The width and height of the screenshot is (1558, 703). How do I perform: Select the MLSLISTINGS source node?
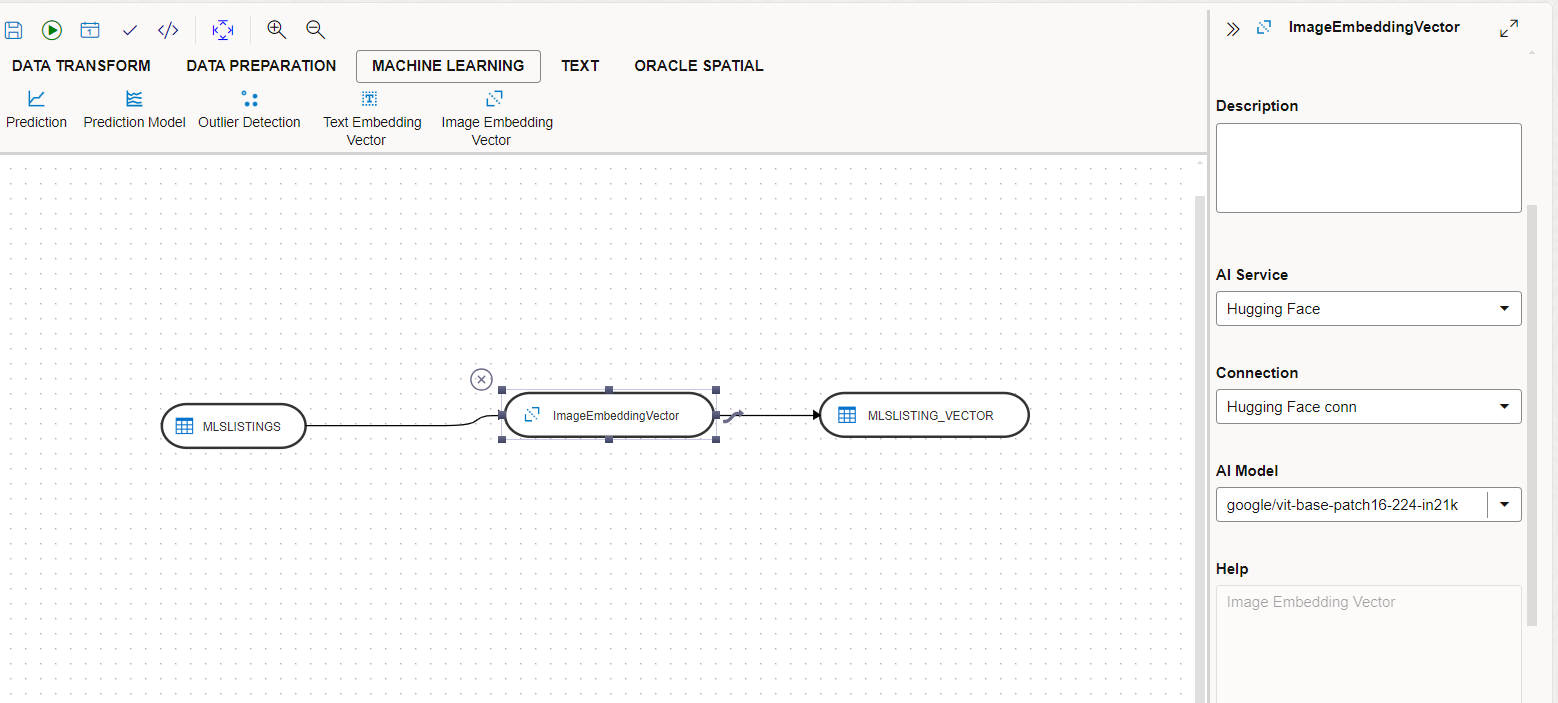point(233,426)
